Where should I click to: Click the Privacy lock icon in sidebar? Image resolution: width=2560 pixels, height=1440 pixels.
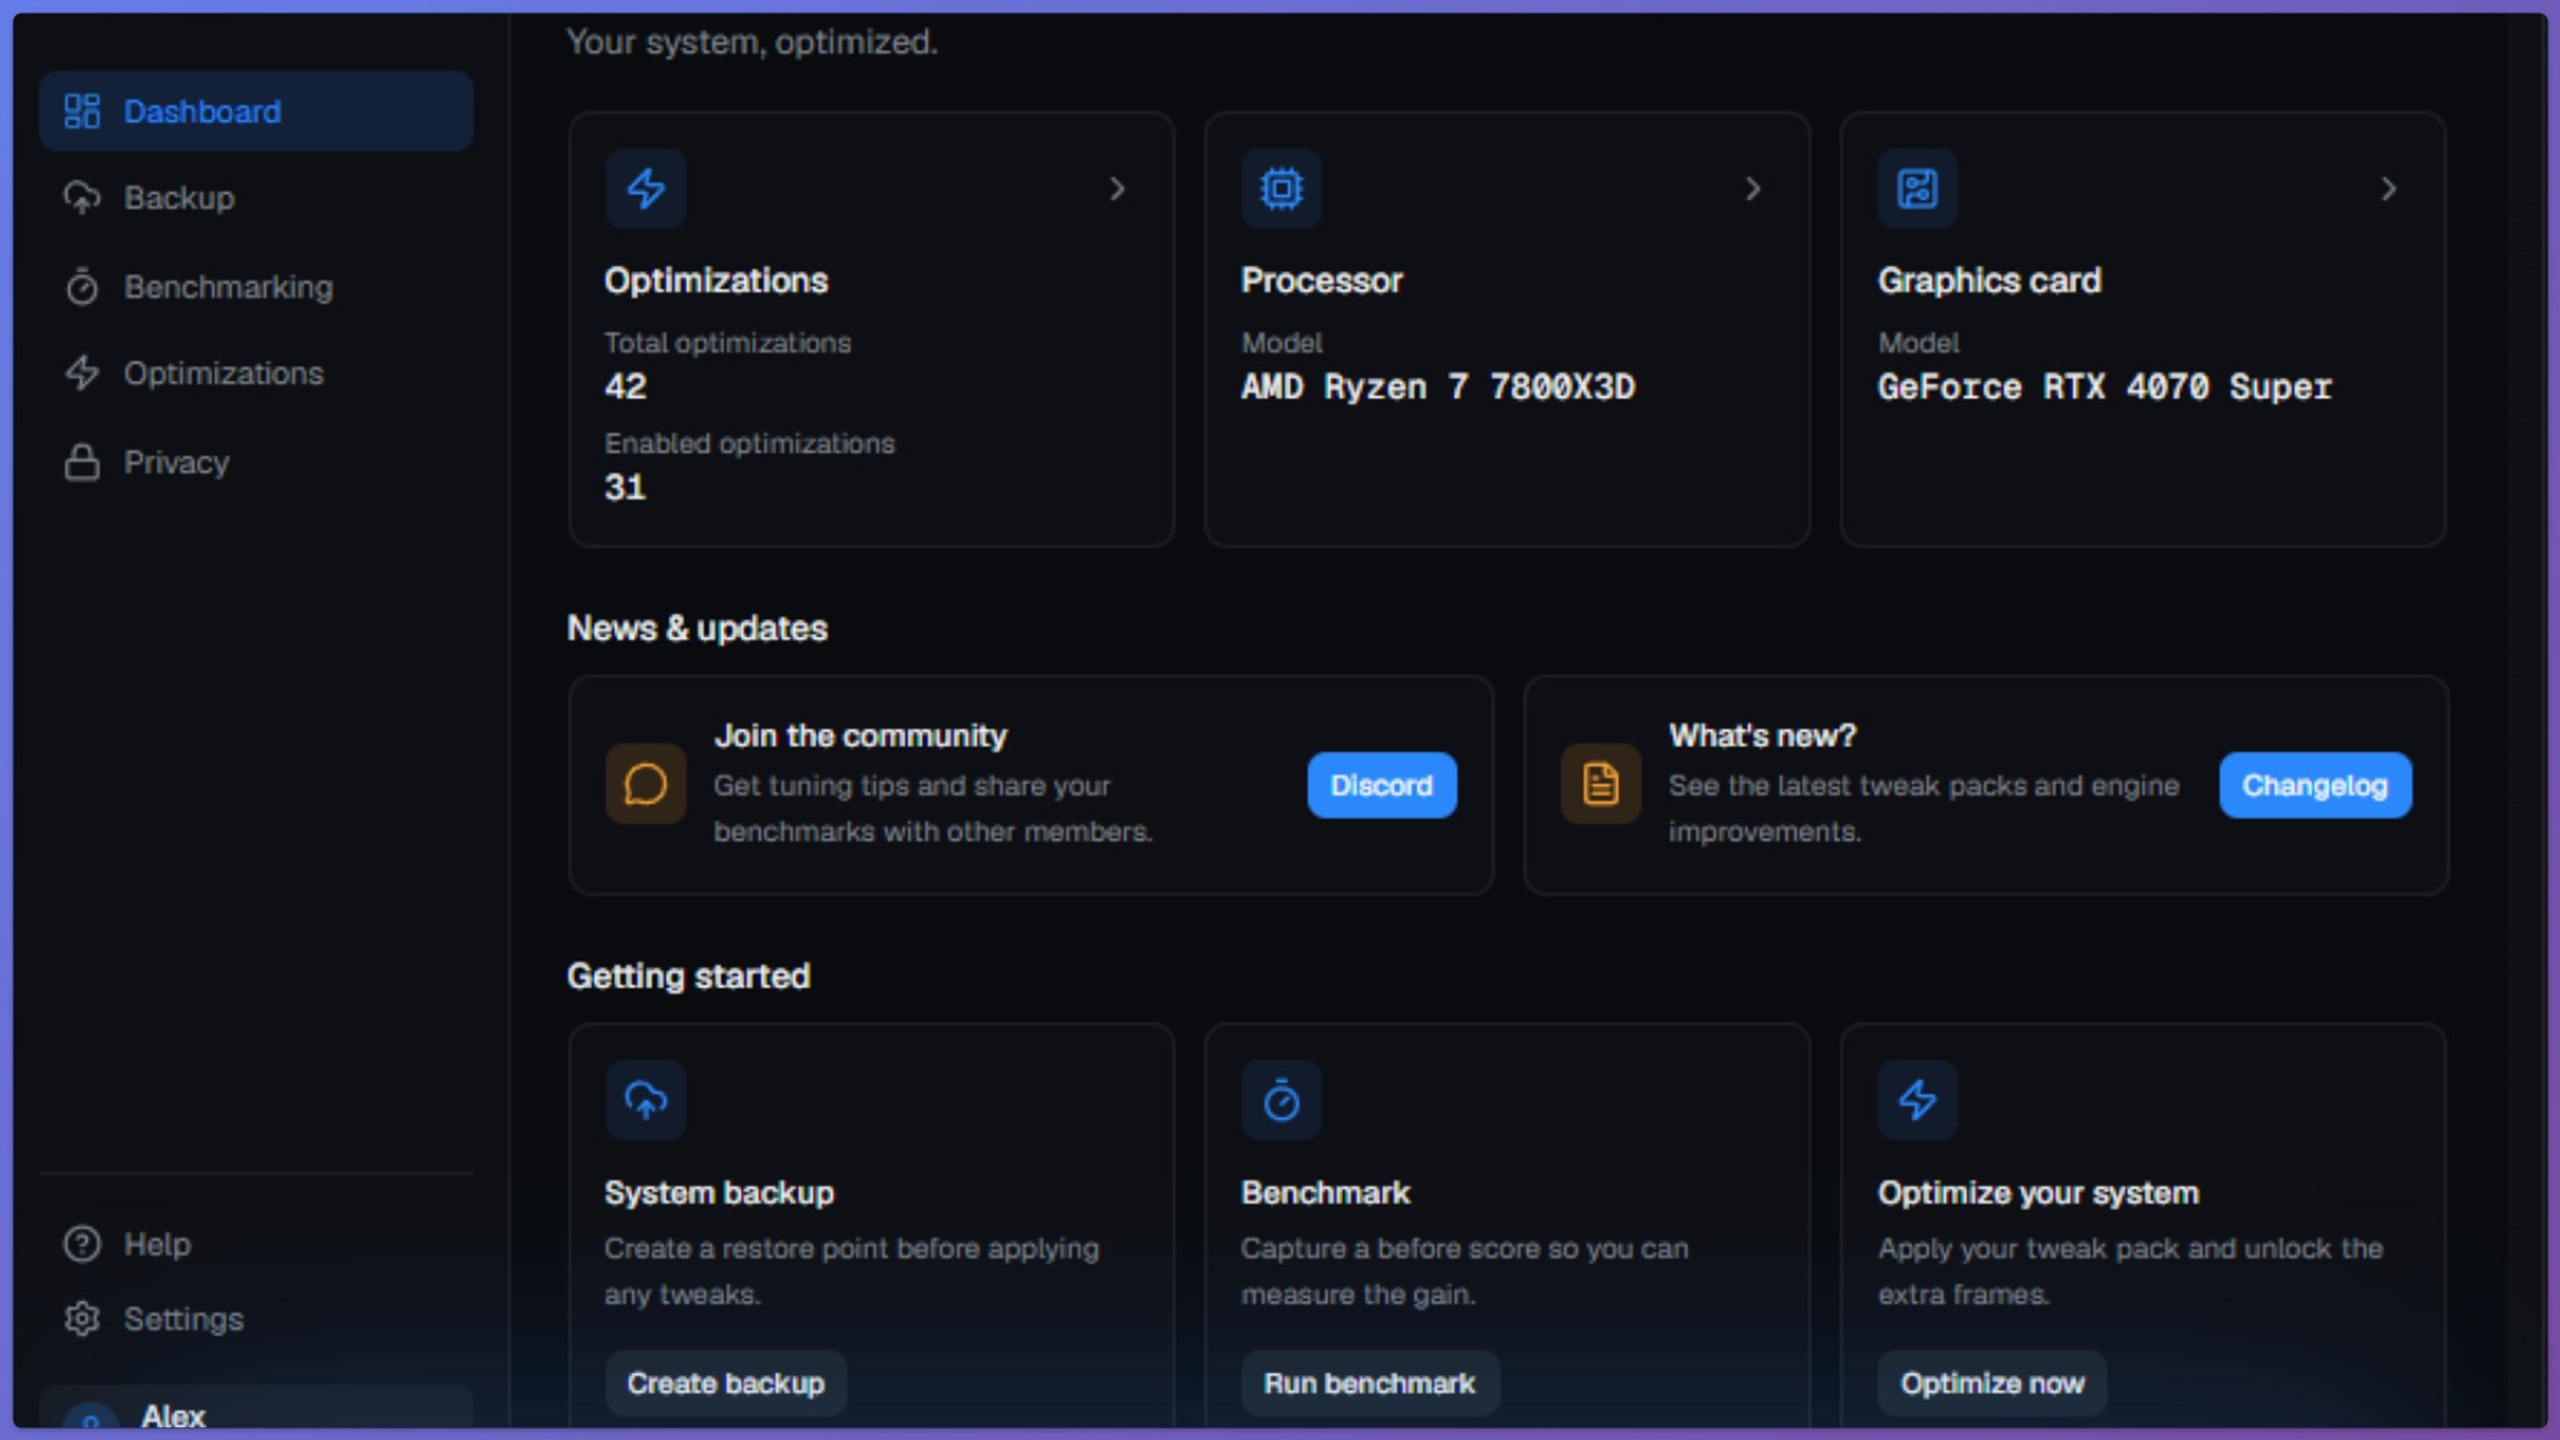(x=82, y=462)
